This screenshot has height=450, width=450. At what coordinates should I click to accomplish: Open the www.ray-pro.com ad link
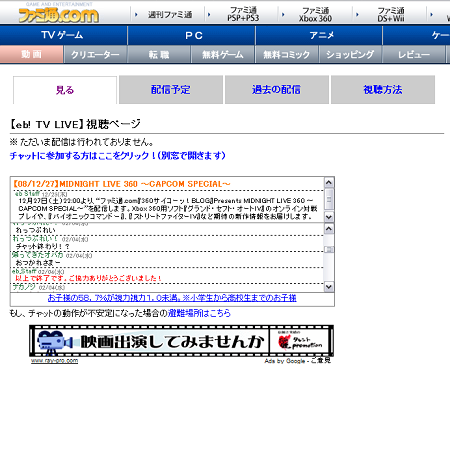click(x=54, y=361)
